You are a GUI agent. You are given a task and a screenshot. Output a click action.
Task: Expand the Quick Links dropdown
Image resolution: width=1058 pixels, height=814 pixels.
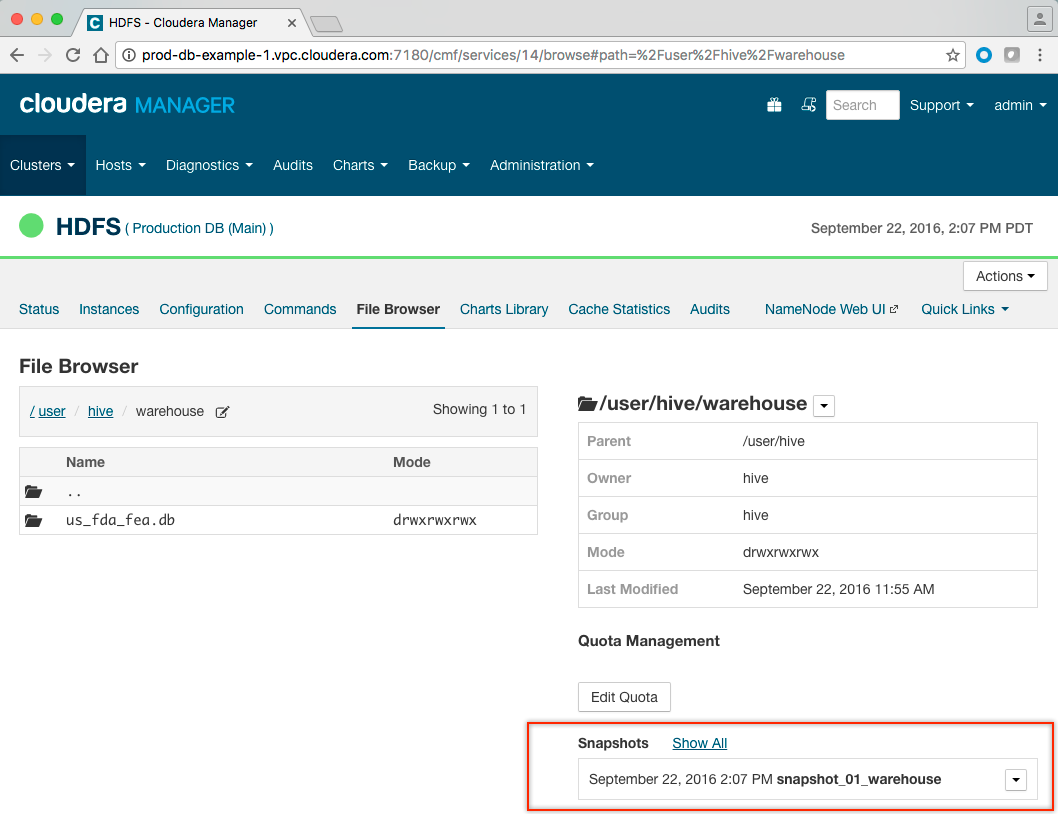pos(965,309)
